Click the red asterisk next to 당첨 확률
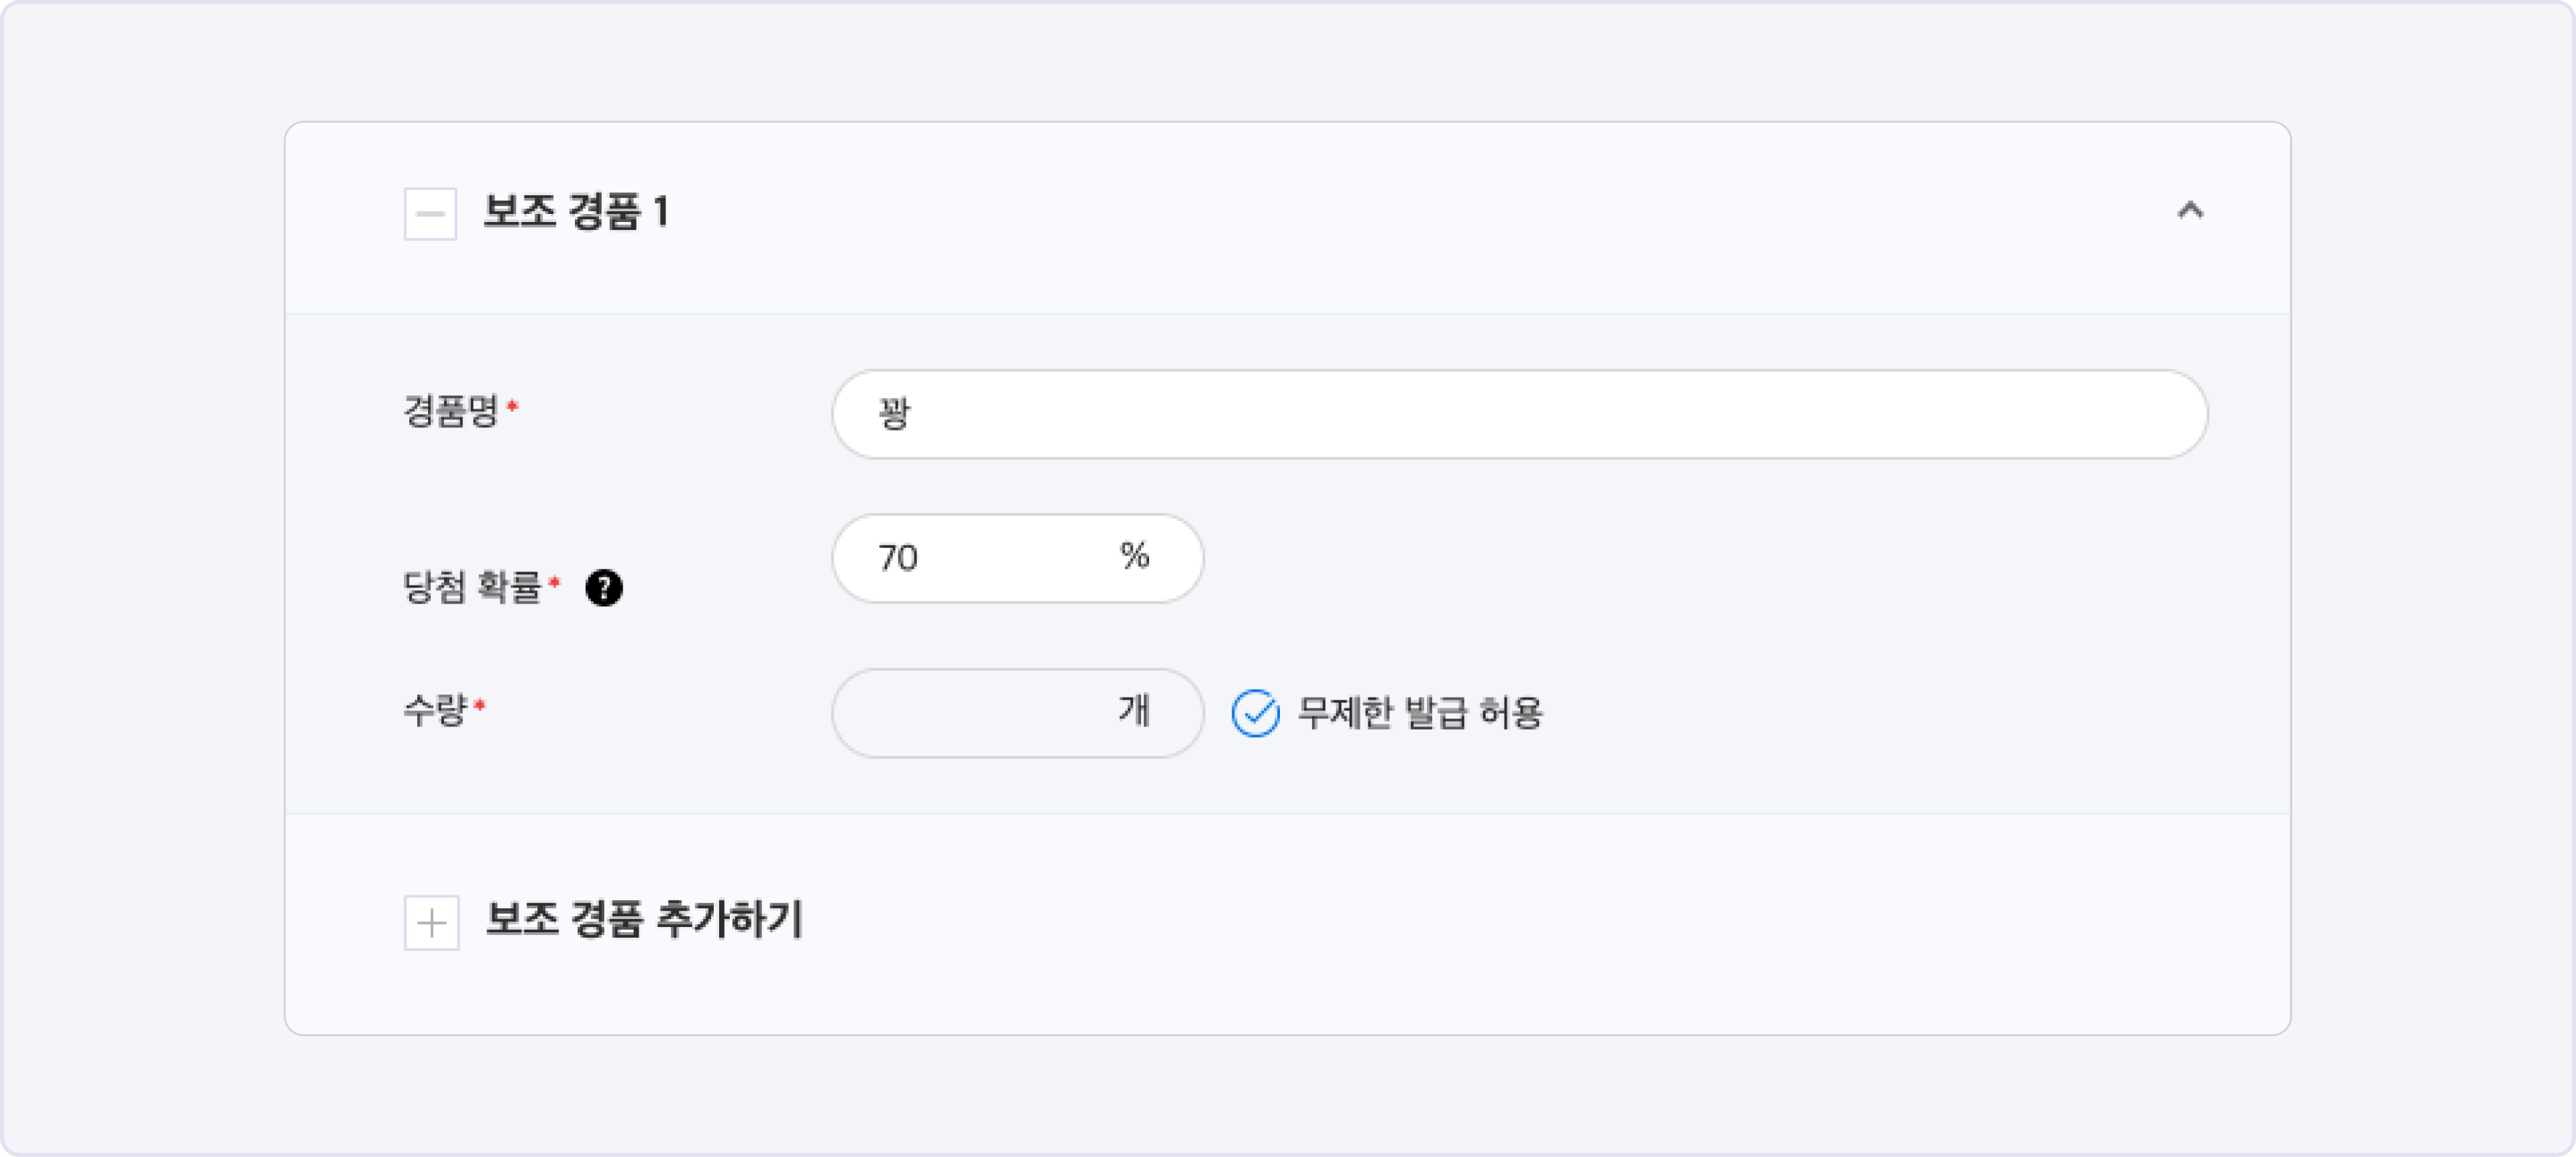 point(555,581)
